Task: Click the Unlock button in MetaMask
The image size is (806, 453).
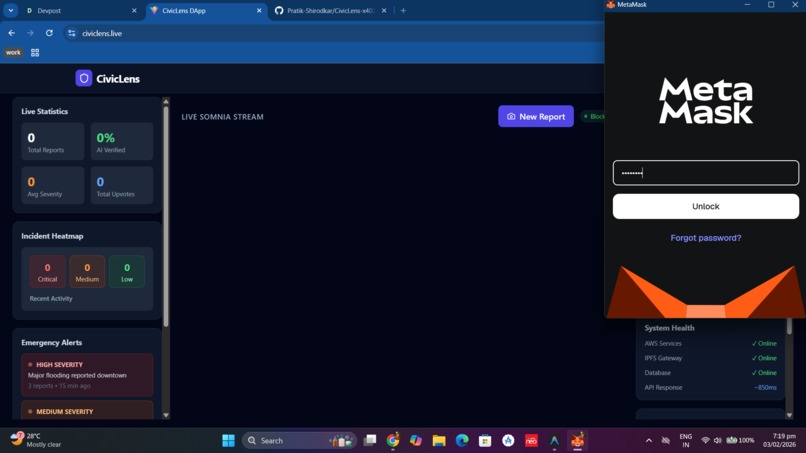Action: point(705,206)
